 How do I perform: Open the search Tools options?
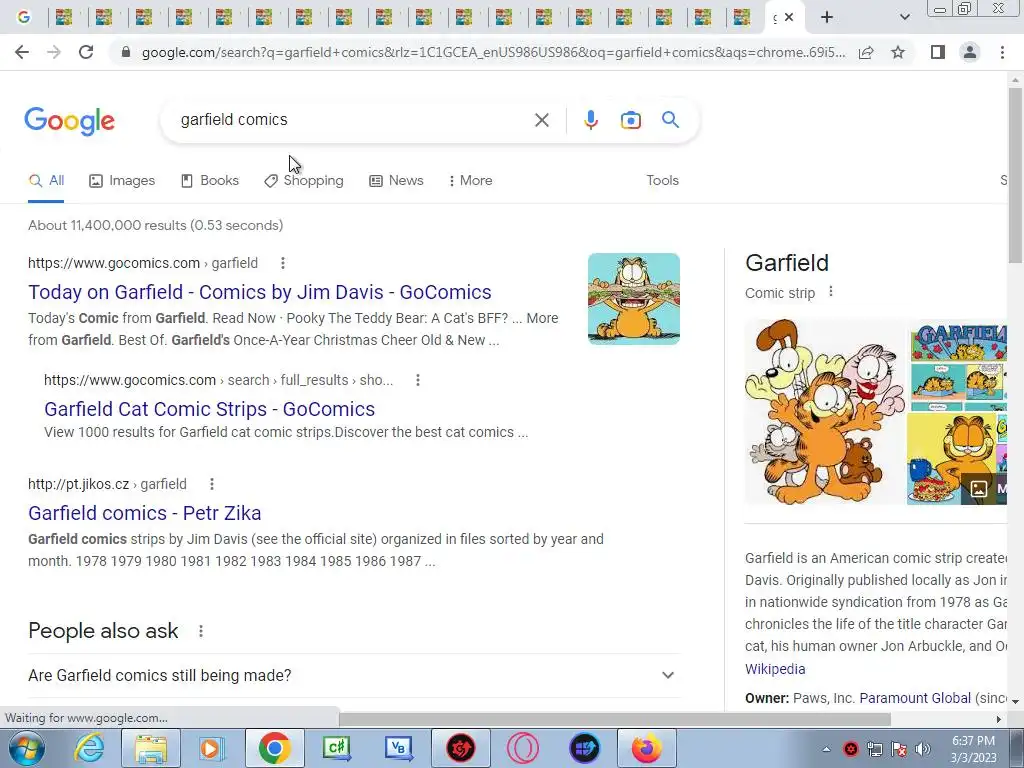click(x=662, y=181)
